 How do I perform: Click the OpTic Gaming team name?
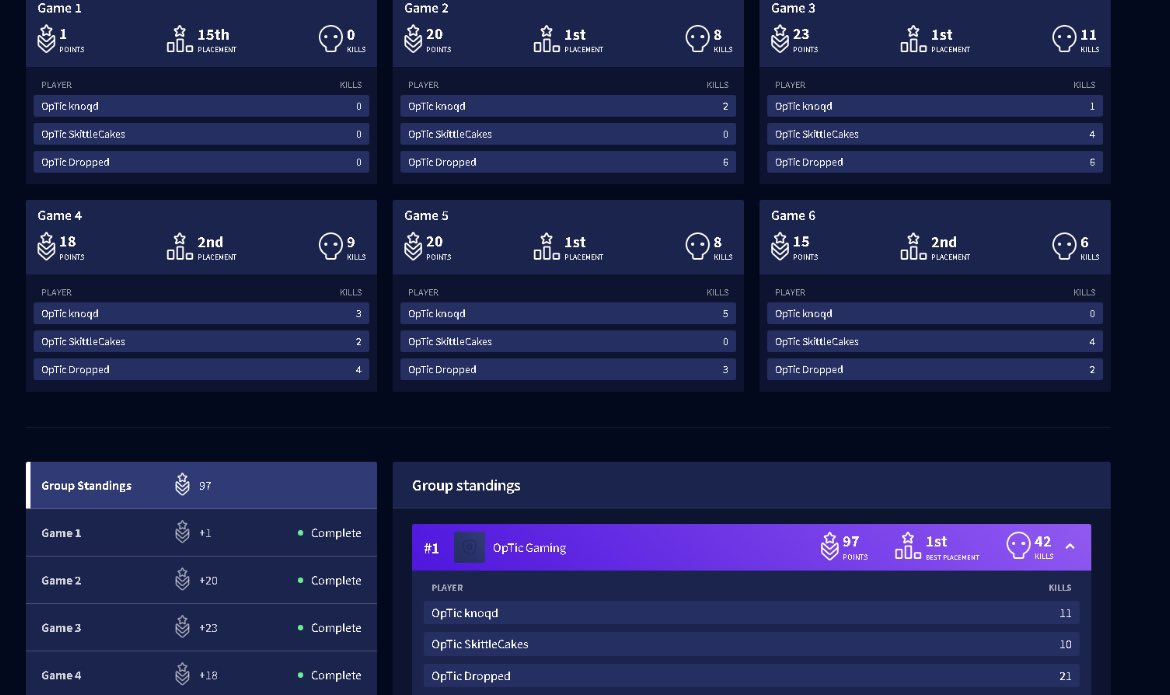[529, 548]
